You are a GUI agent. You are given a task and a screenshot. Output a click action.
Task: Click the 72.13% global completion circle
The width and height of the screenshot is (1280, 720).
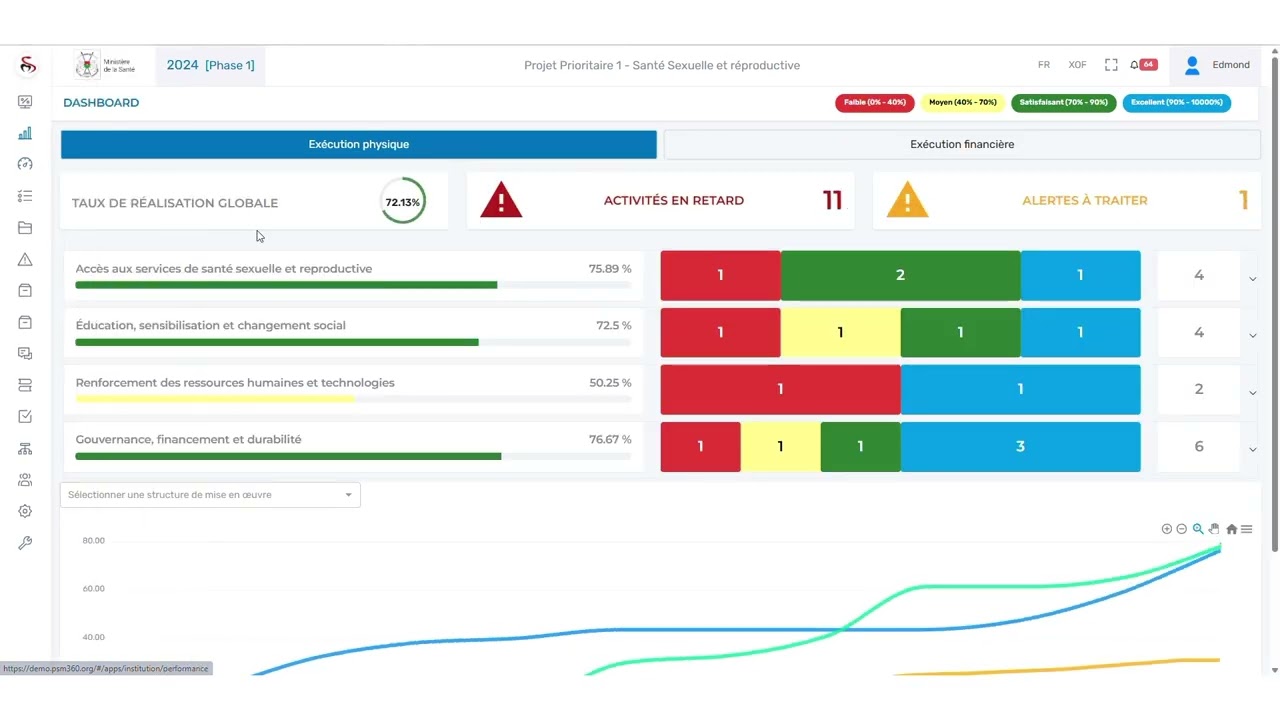(403, 201)
